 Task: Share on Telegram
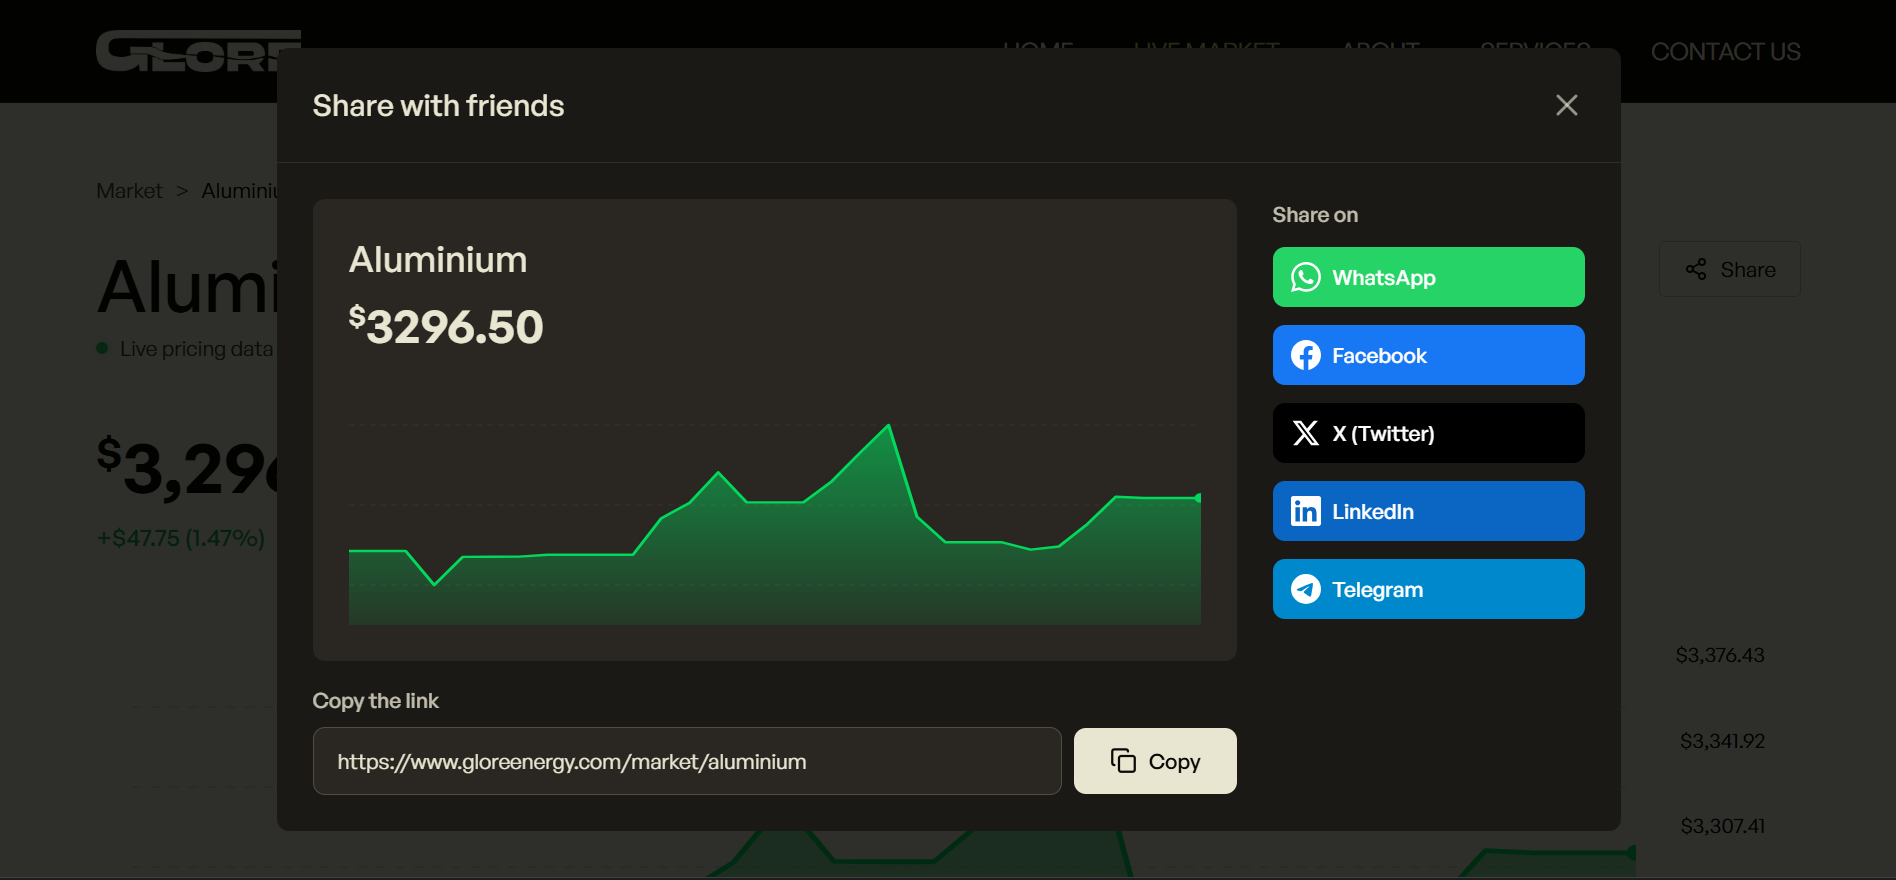tap(1428, 589)
